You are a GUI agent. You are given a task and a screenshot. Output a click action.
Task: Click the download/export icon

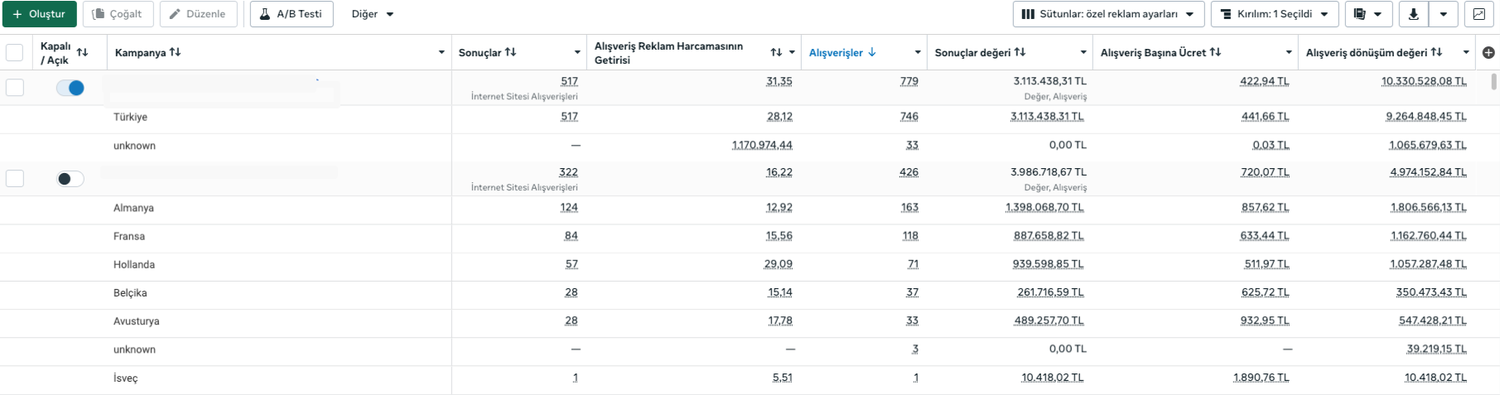1413,14
